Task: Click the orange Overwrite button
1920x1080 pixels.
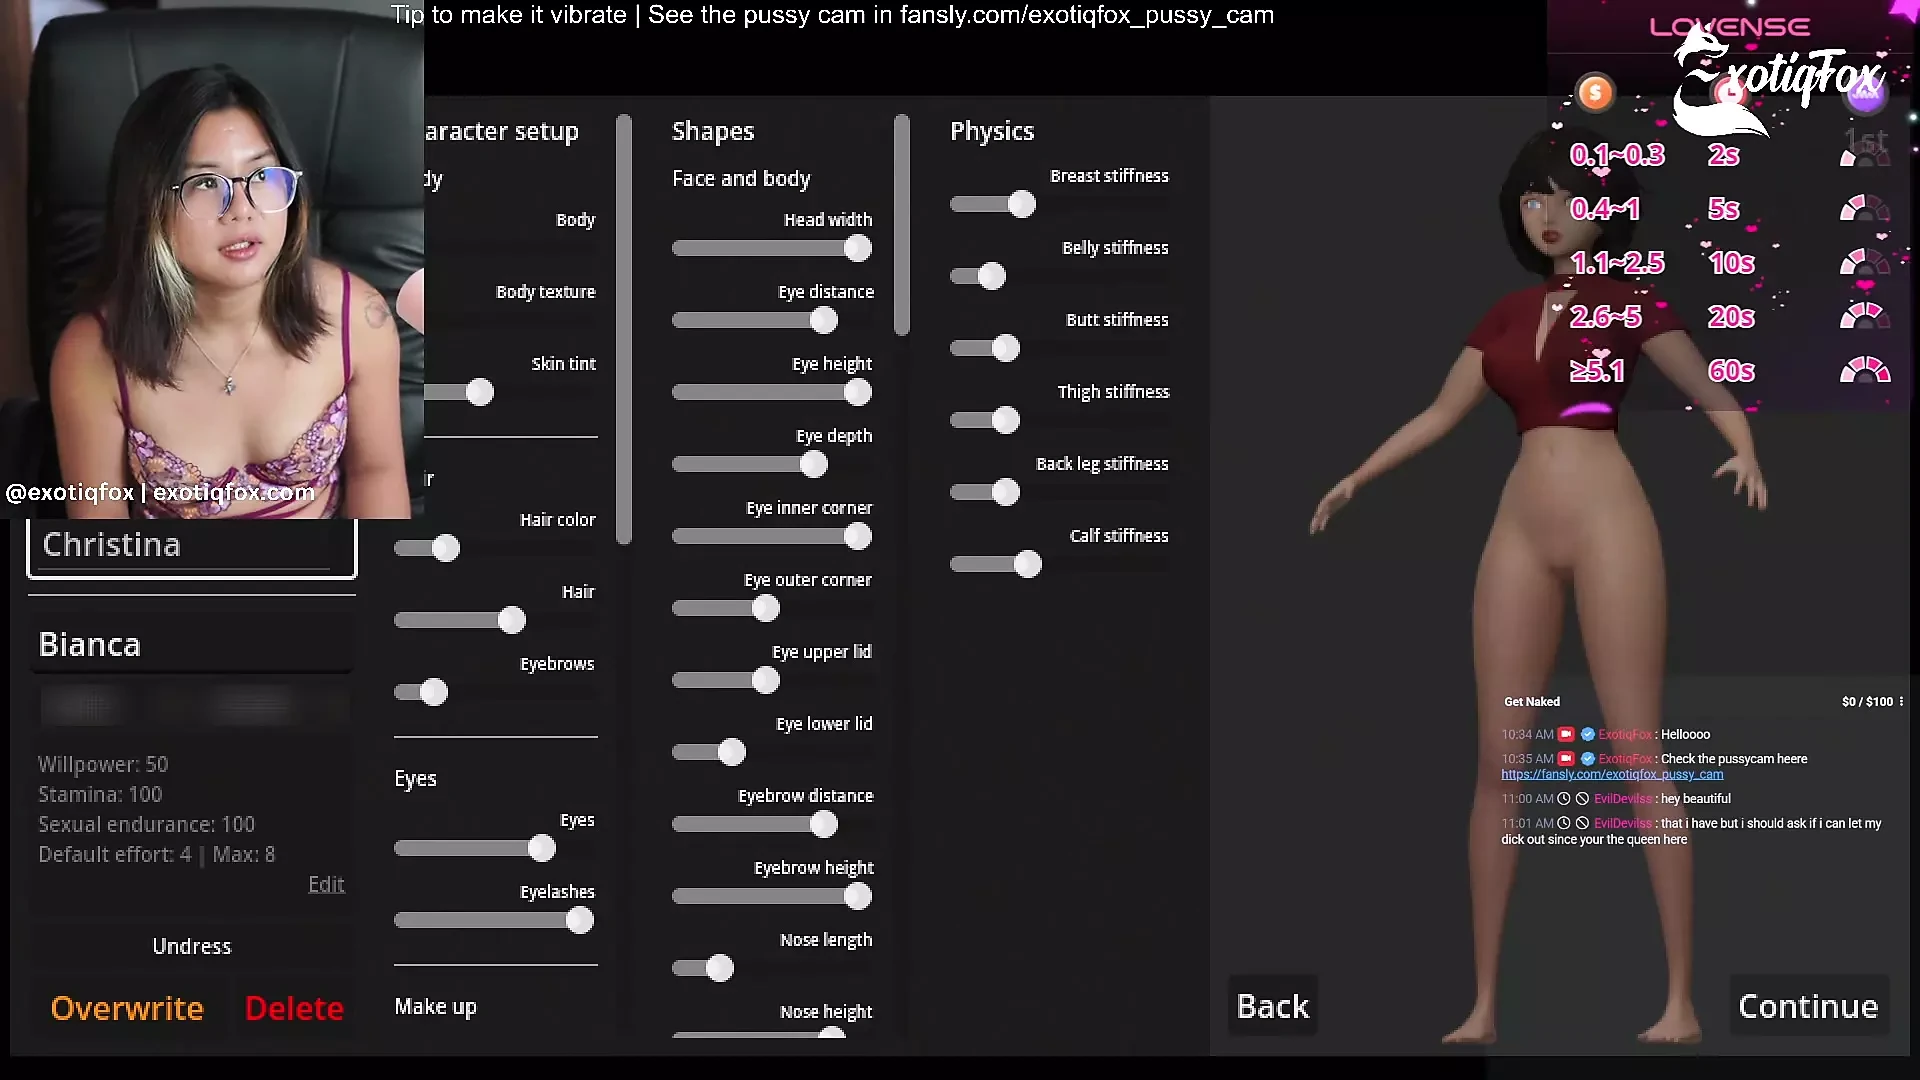Action: (x=127, y=1008)
